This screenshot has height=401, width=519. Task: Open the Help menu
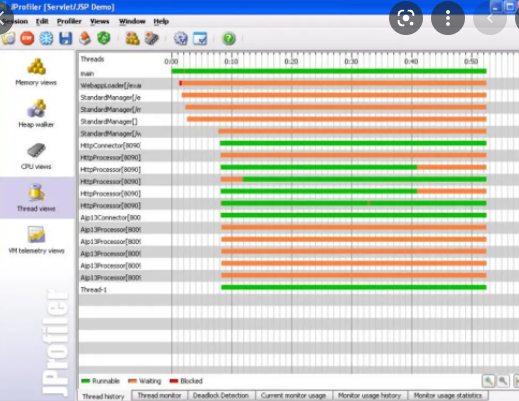(161, 21)
